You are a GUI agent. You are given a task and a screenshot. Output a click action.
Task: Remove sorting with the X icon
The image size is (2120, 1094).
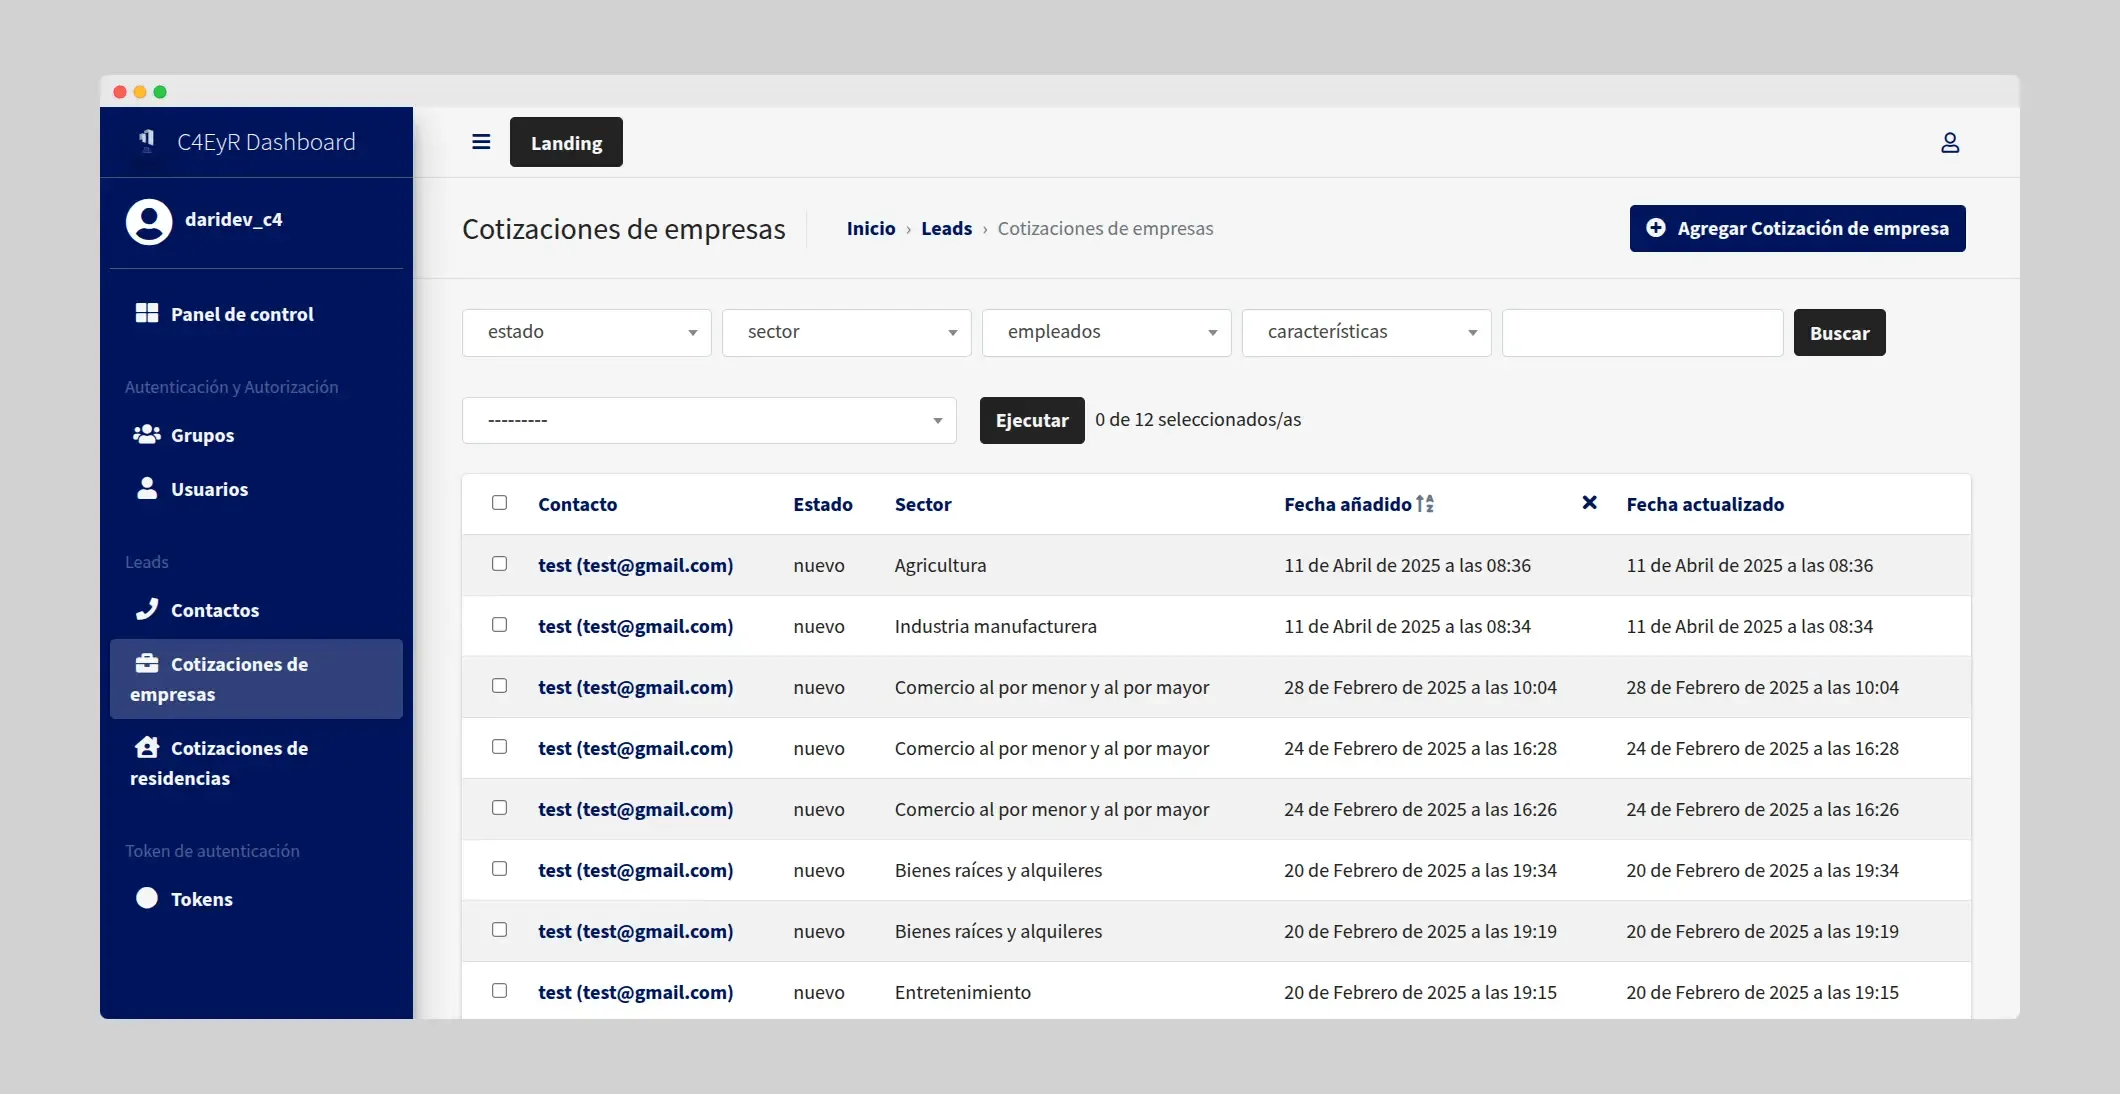[1589, 503]
